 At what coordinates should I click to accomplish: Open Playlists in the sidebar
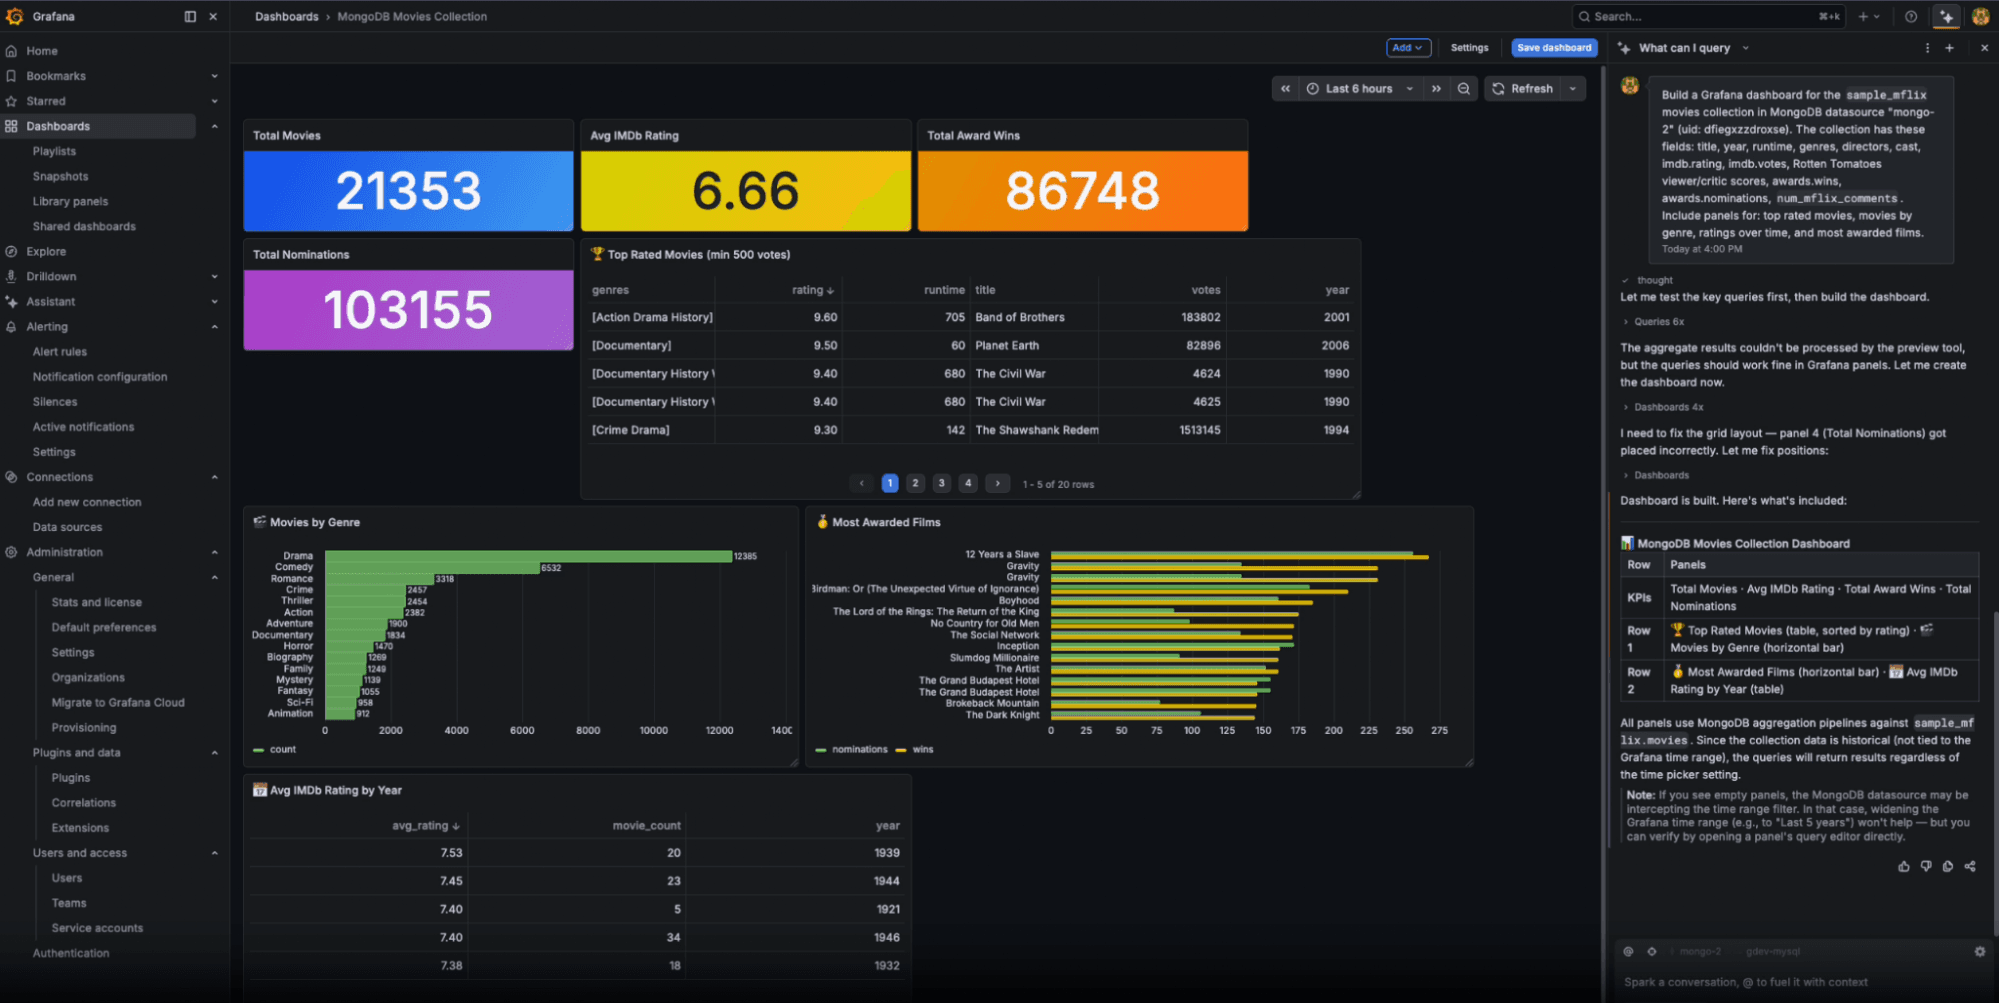point(54,151)
